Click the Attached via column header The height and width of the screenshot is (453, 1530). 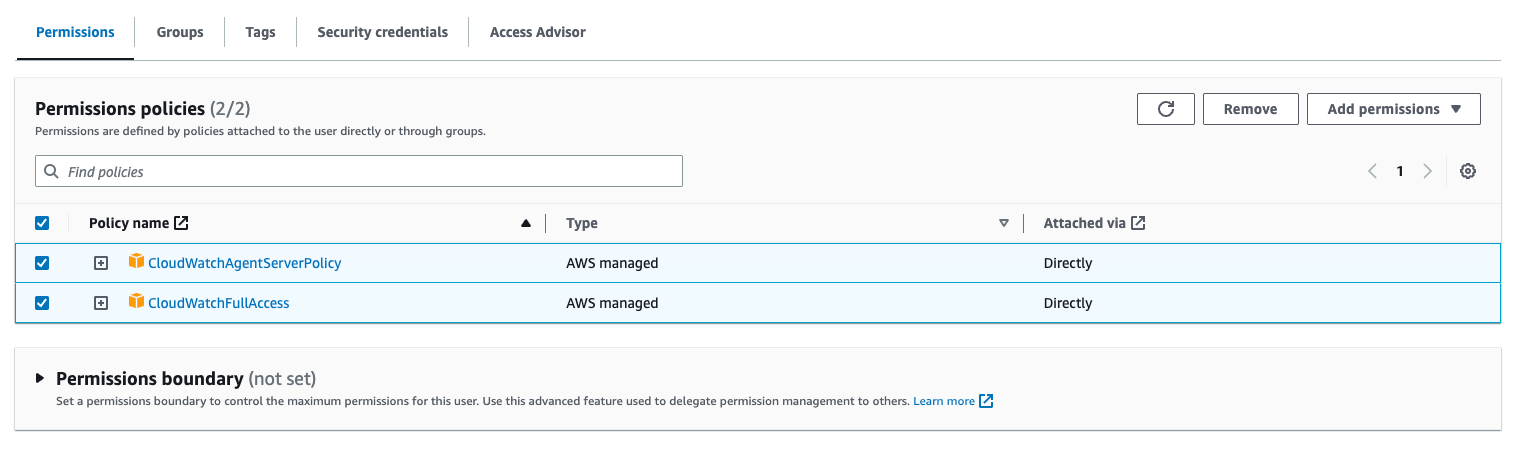click(1085, 223)
